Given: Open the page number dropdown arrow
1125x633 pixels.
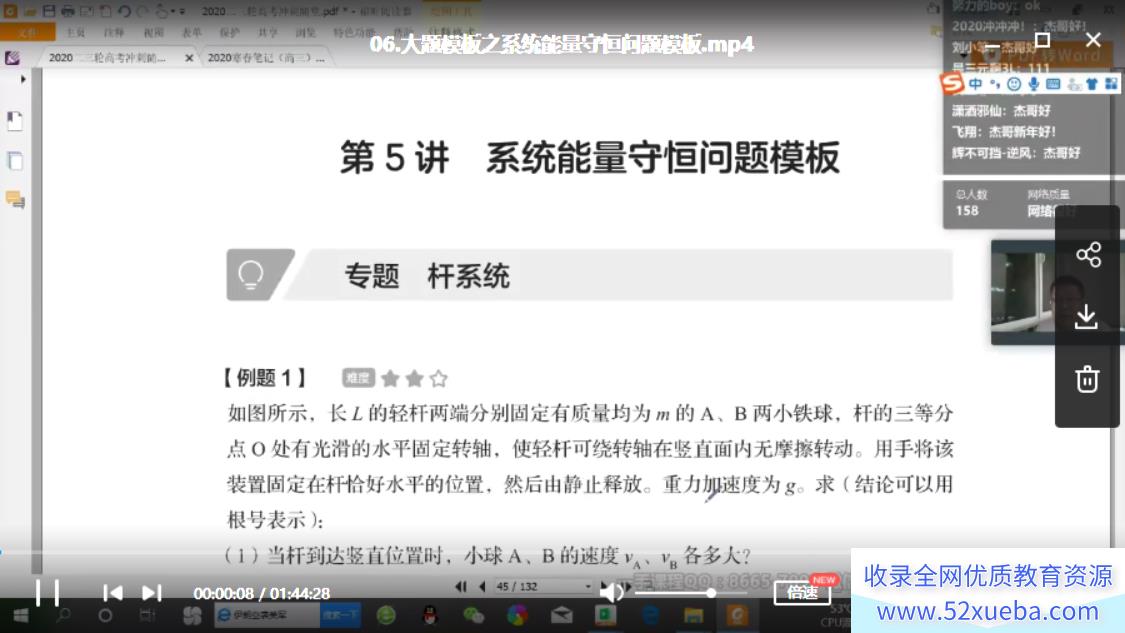Looking at the screenshot, I should 588,586.
